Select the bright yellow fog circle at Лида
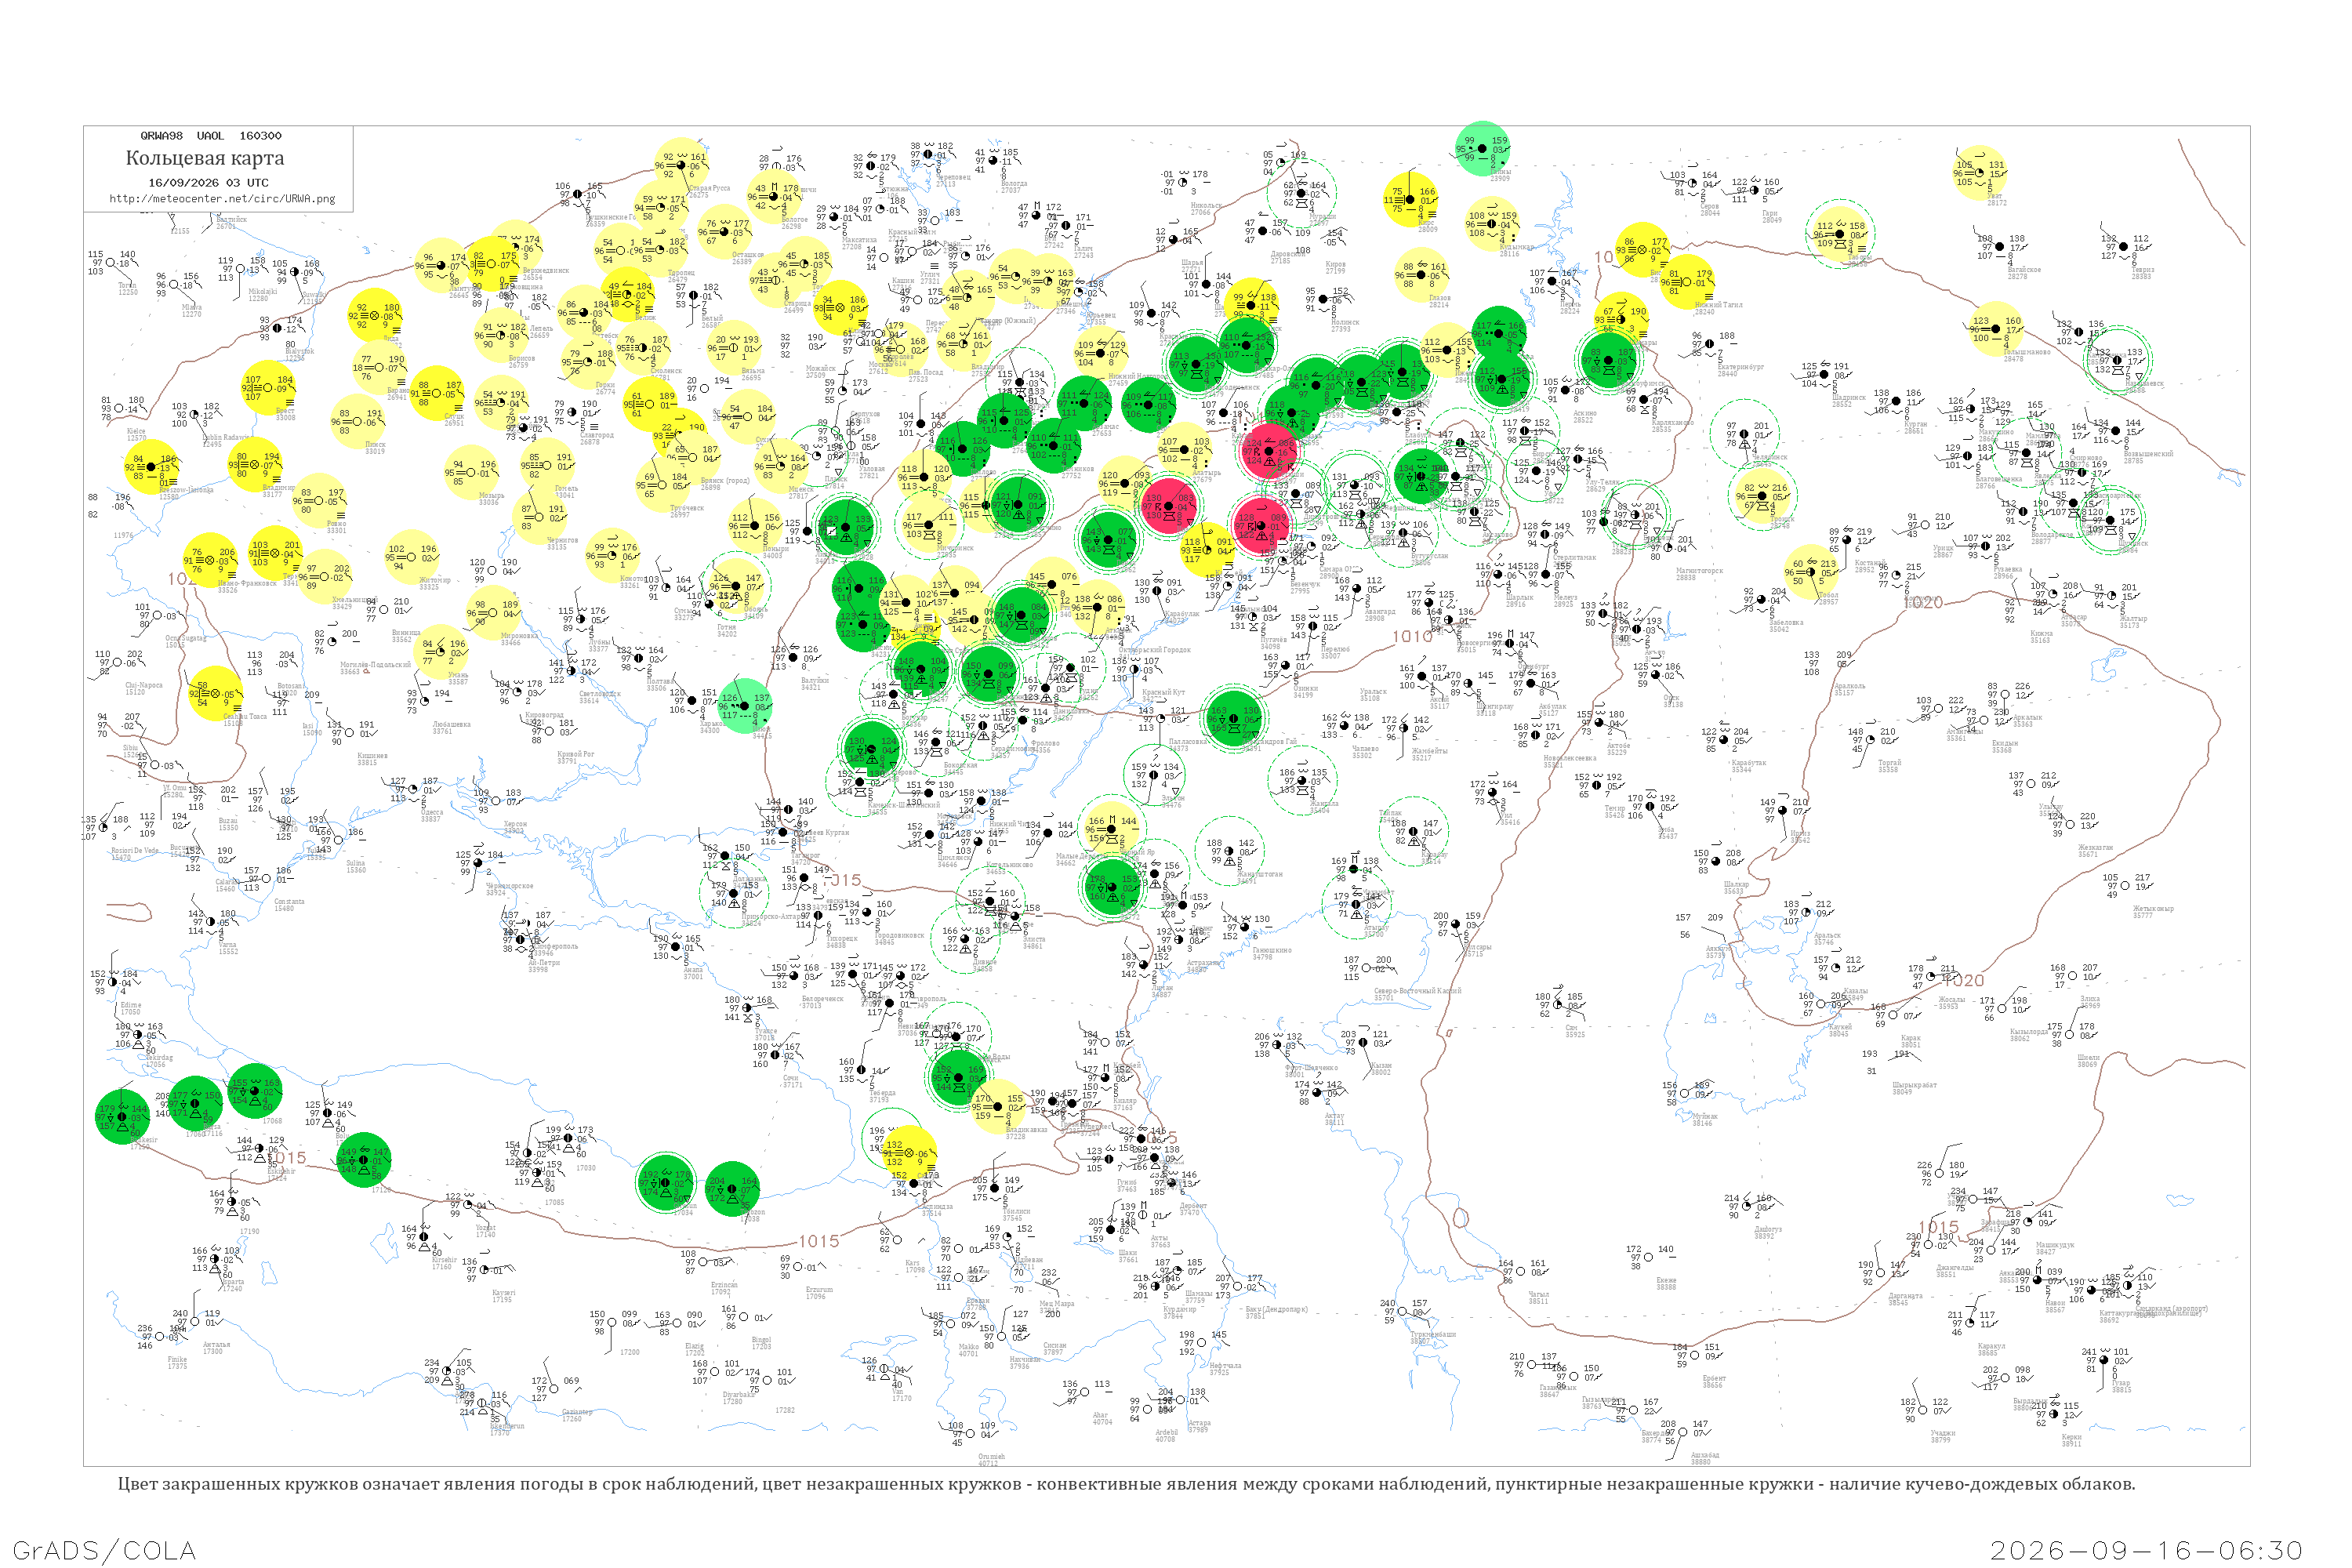This screenshot has height=1568, width=2352. click(x=376, y=316)
